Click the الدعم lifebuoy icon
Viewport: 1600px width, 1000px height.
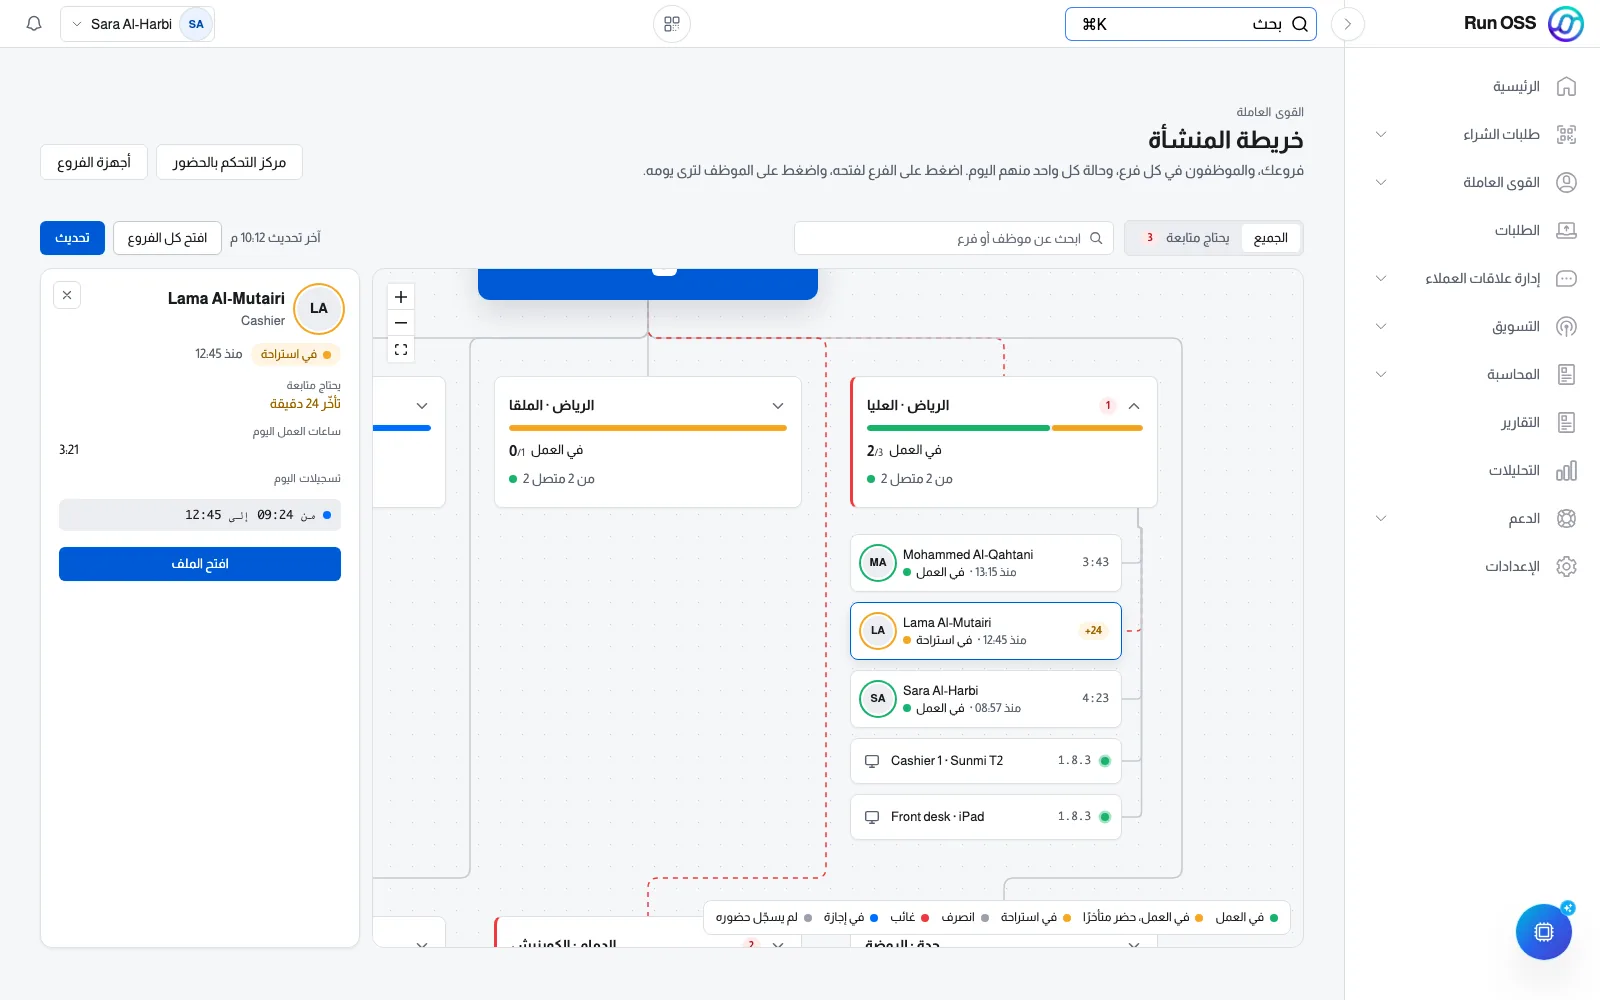click(x=1567, y=519)
